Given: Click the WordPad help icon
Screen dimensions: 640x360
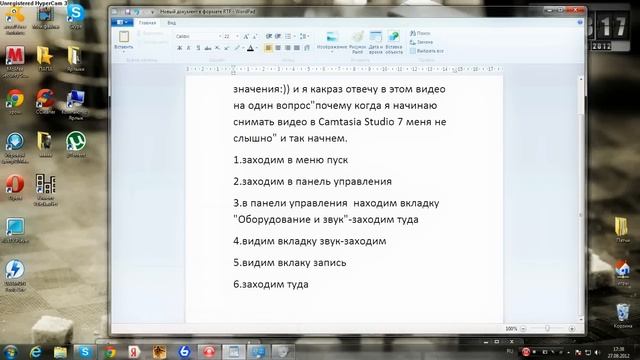Looking at the screenshot, I should click(580, 22).
